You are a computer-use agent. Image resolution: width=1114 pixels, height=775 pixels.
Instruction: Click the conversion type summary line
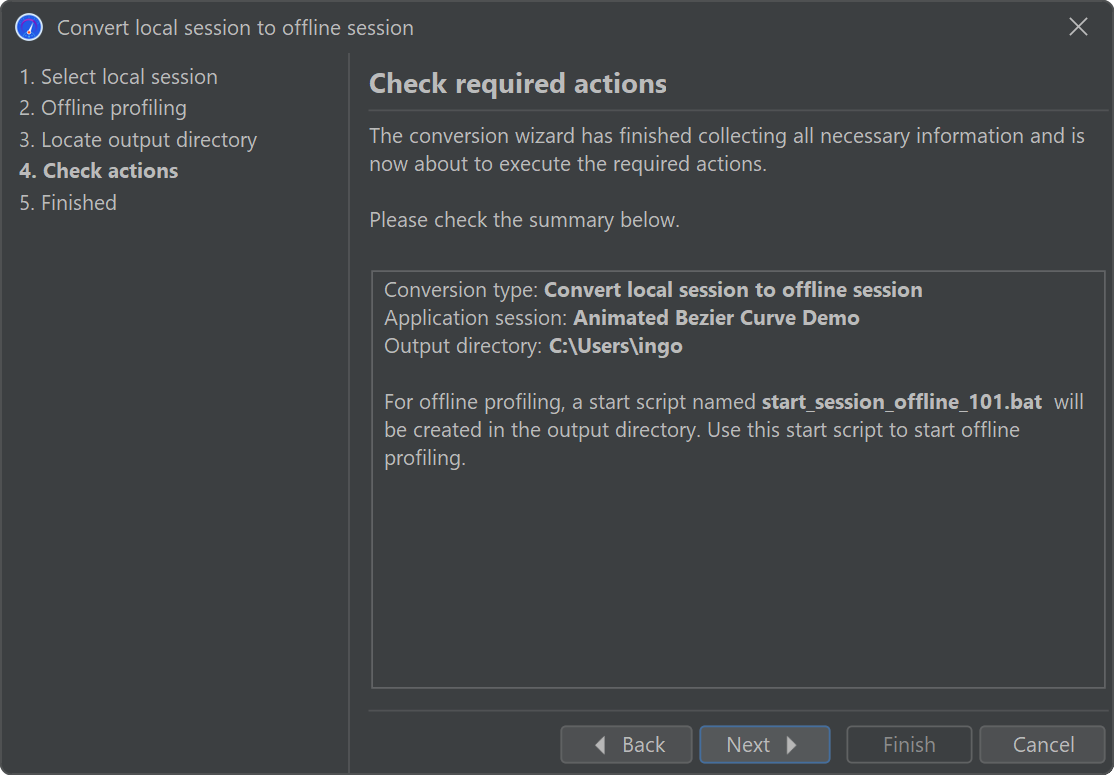pyautogui.click(x=653, y=290)
